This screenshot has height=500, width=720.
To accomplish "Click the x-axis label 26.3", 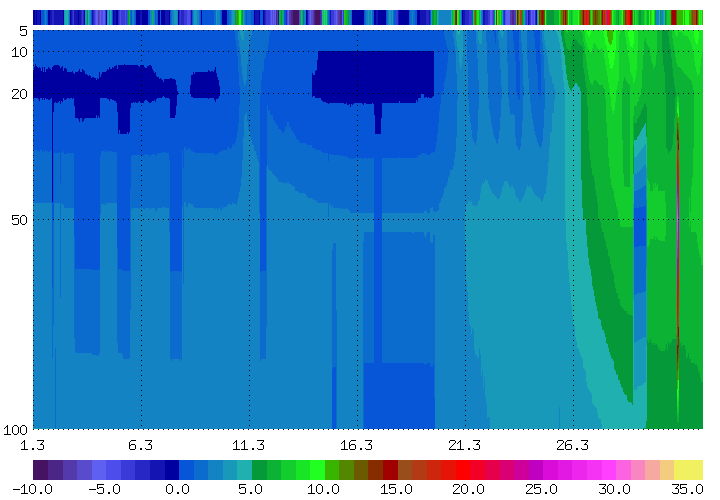I will pos(573,445).
